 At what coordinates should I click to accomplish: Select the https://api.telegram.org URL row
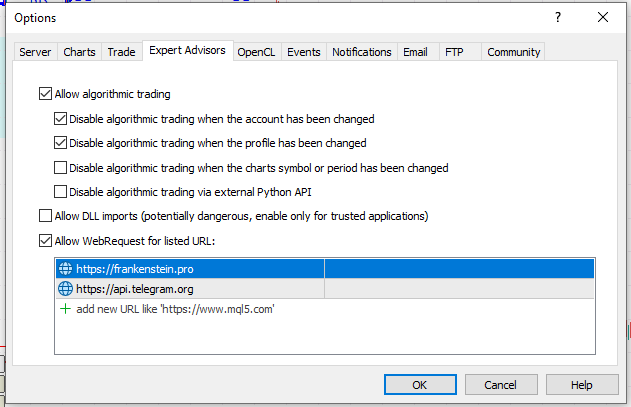coord(190,289)
